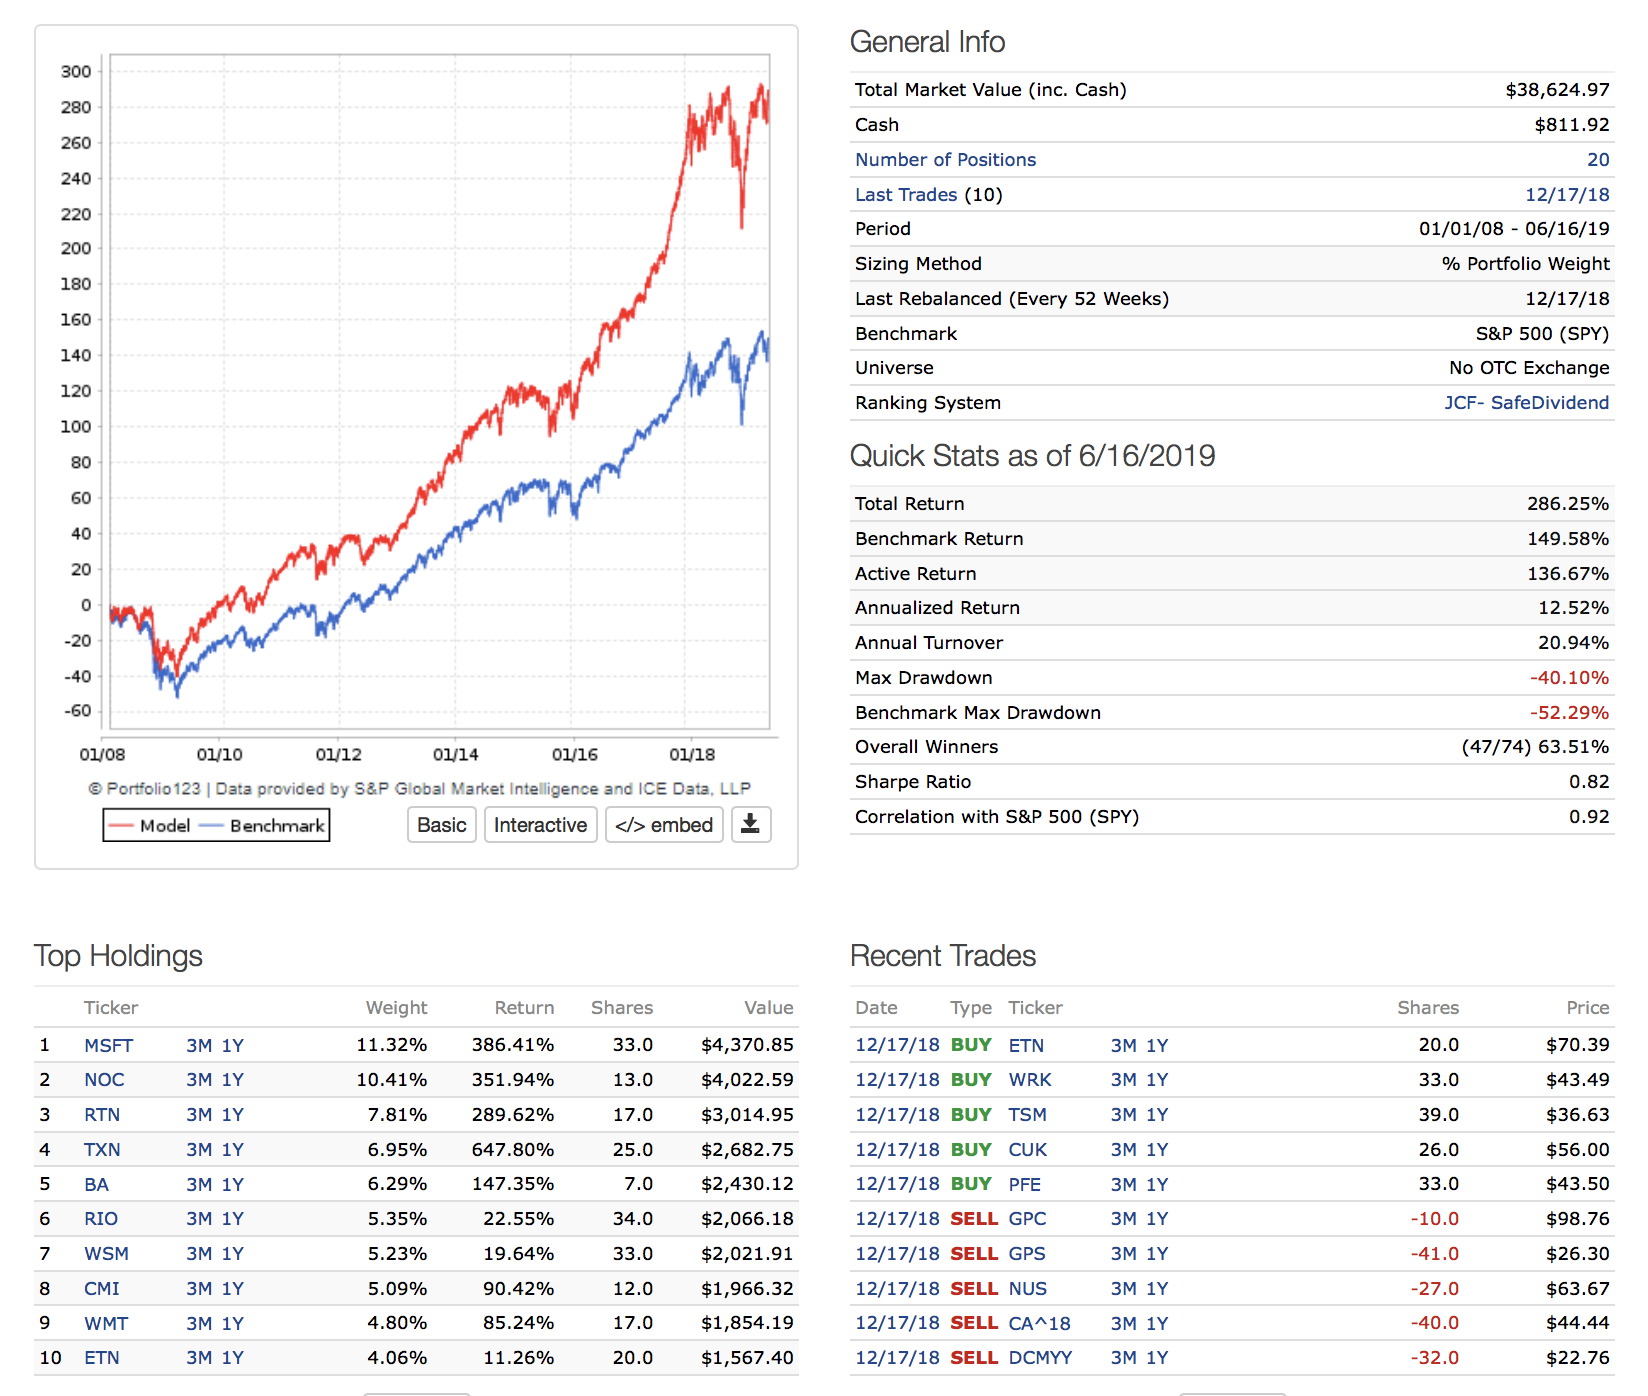Click the performance chart plot area

point(440,390)
